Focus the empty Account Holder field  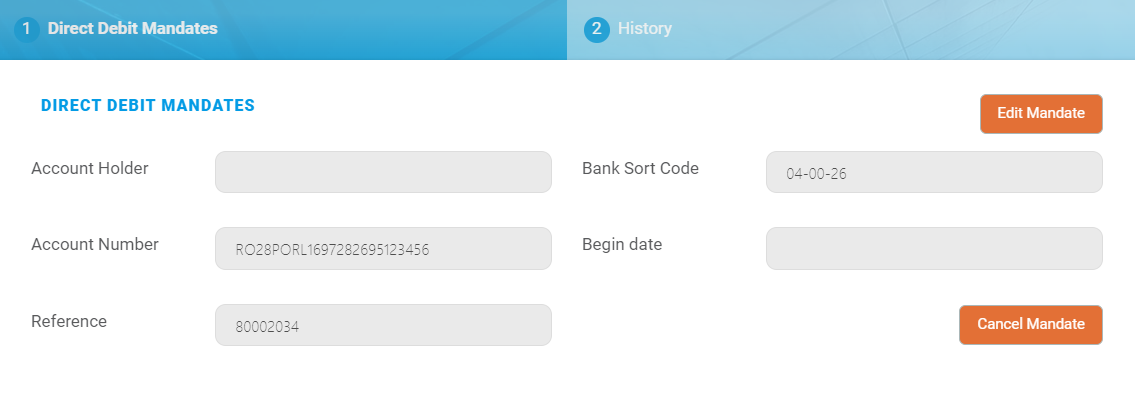coord(383,172)
